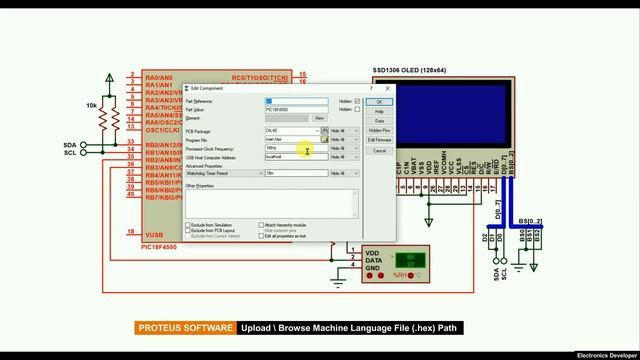
Task: Click the question mark help icon in dialog title
Action: (371, 88)
